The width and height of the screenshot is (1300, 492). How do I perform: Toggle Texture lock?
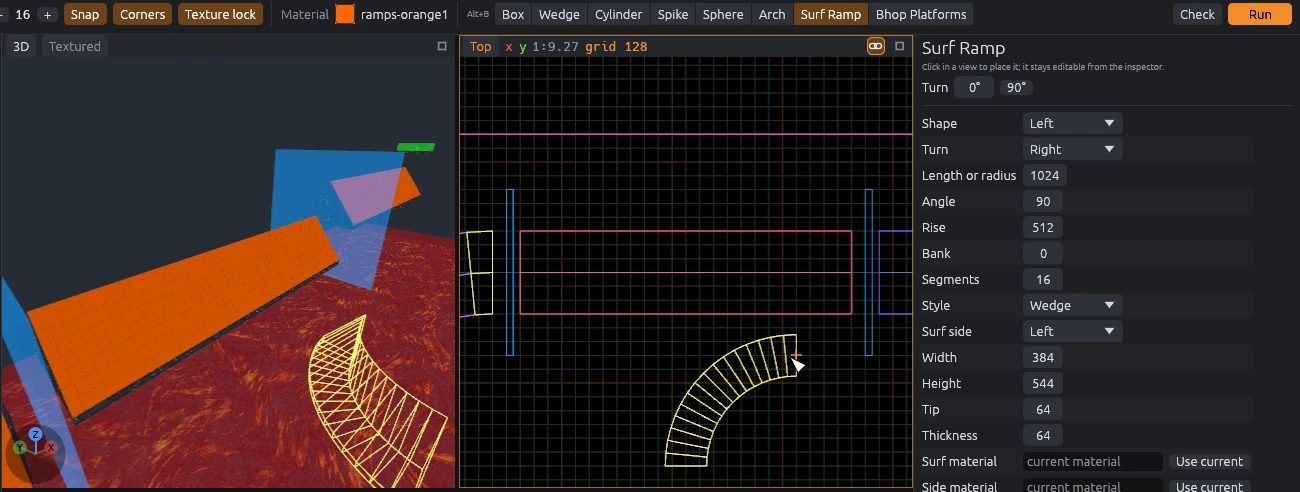pos(221,15)
